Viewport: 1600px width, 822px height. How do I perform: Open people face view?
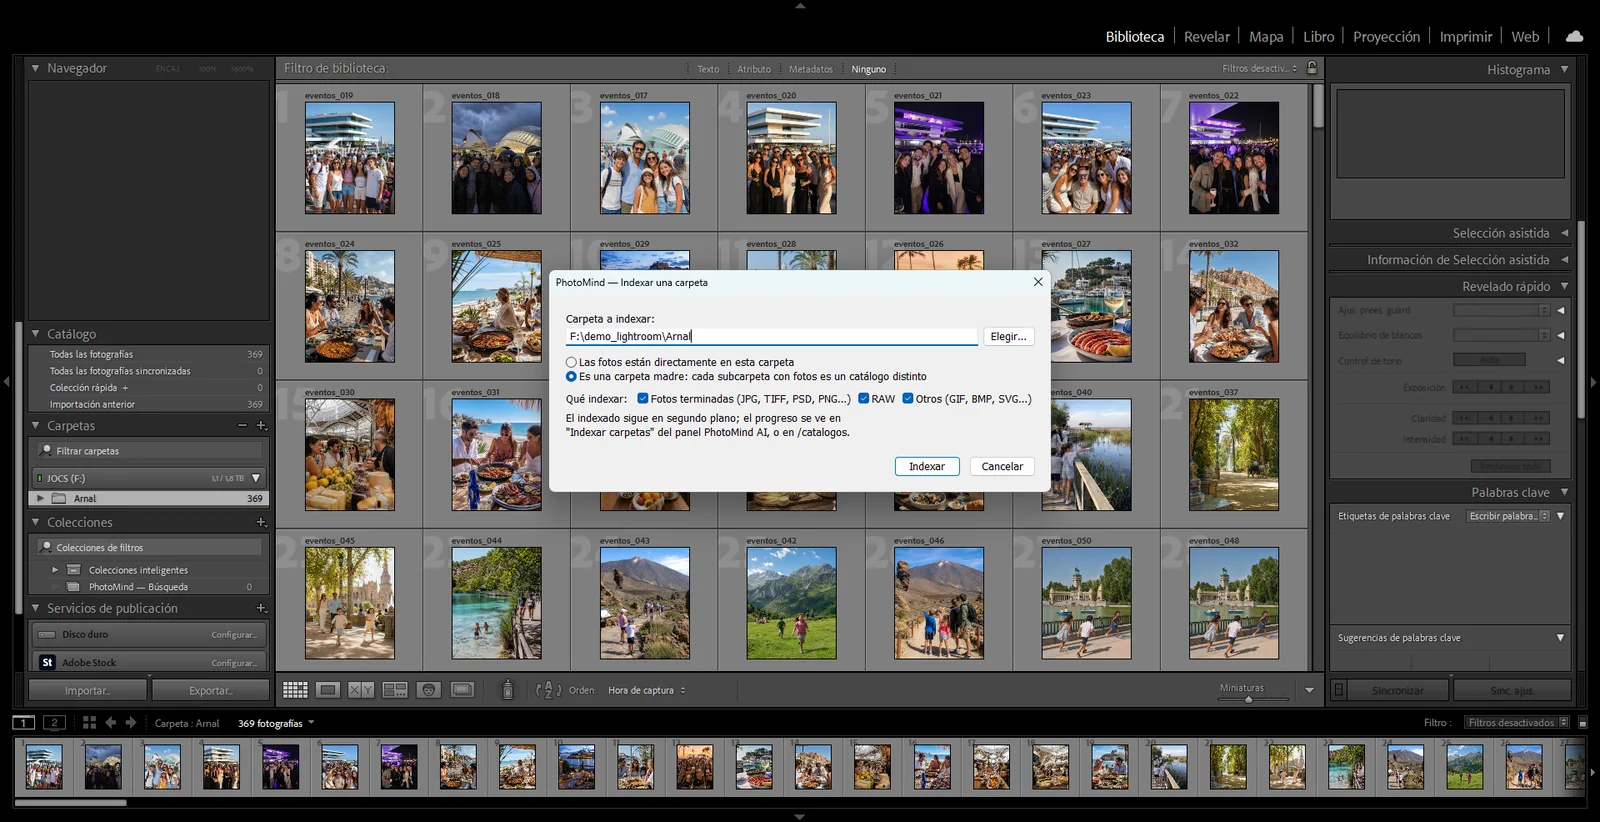coord(429,690)
